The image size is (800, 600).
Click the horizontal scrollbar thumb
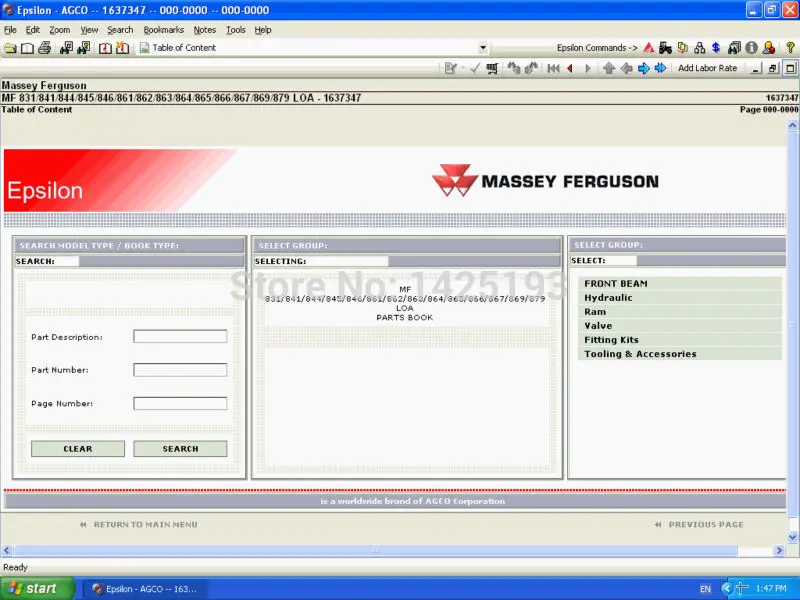pyautogui.click(x=376, y=551)
